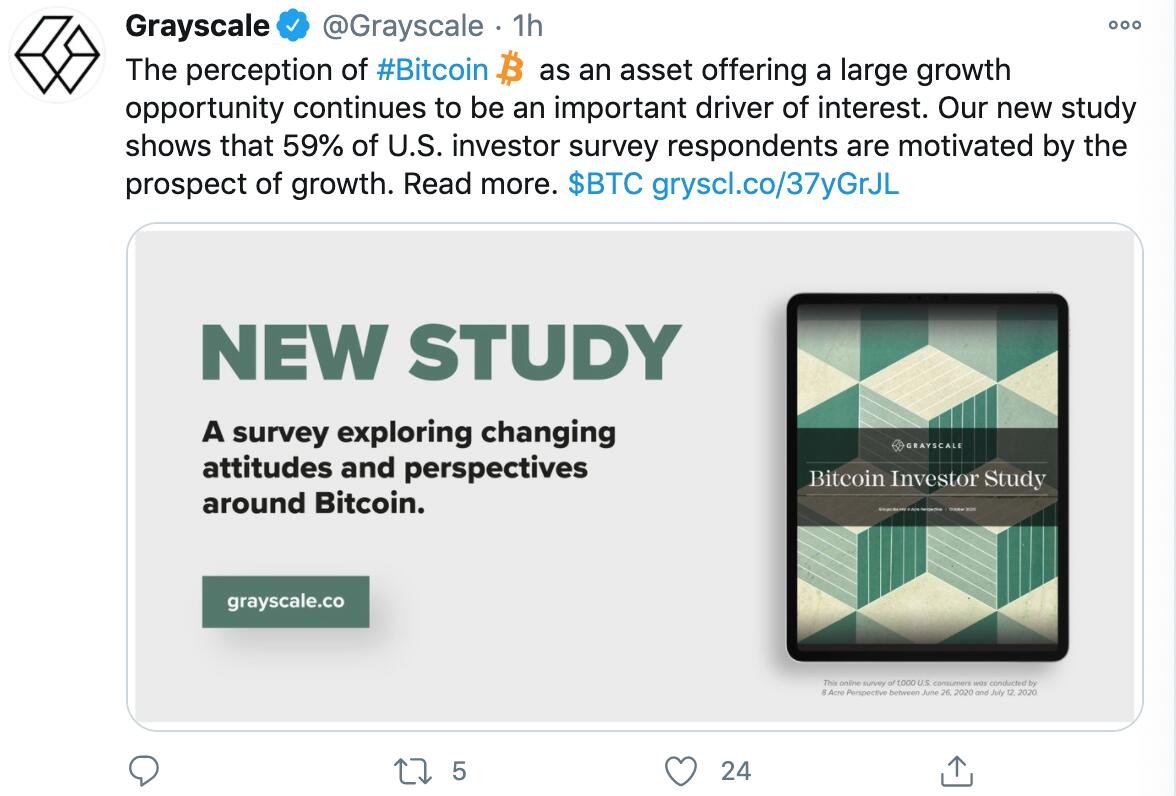Viewport: 1176px width, 796px height.
Task: Open the #Bitcoin hashtag
Action: [433, 70]
